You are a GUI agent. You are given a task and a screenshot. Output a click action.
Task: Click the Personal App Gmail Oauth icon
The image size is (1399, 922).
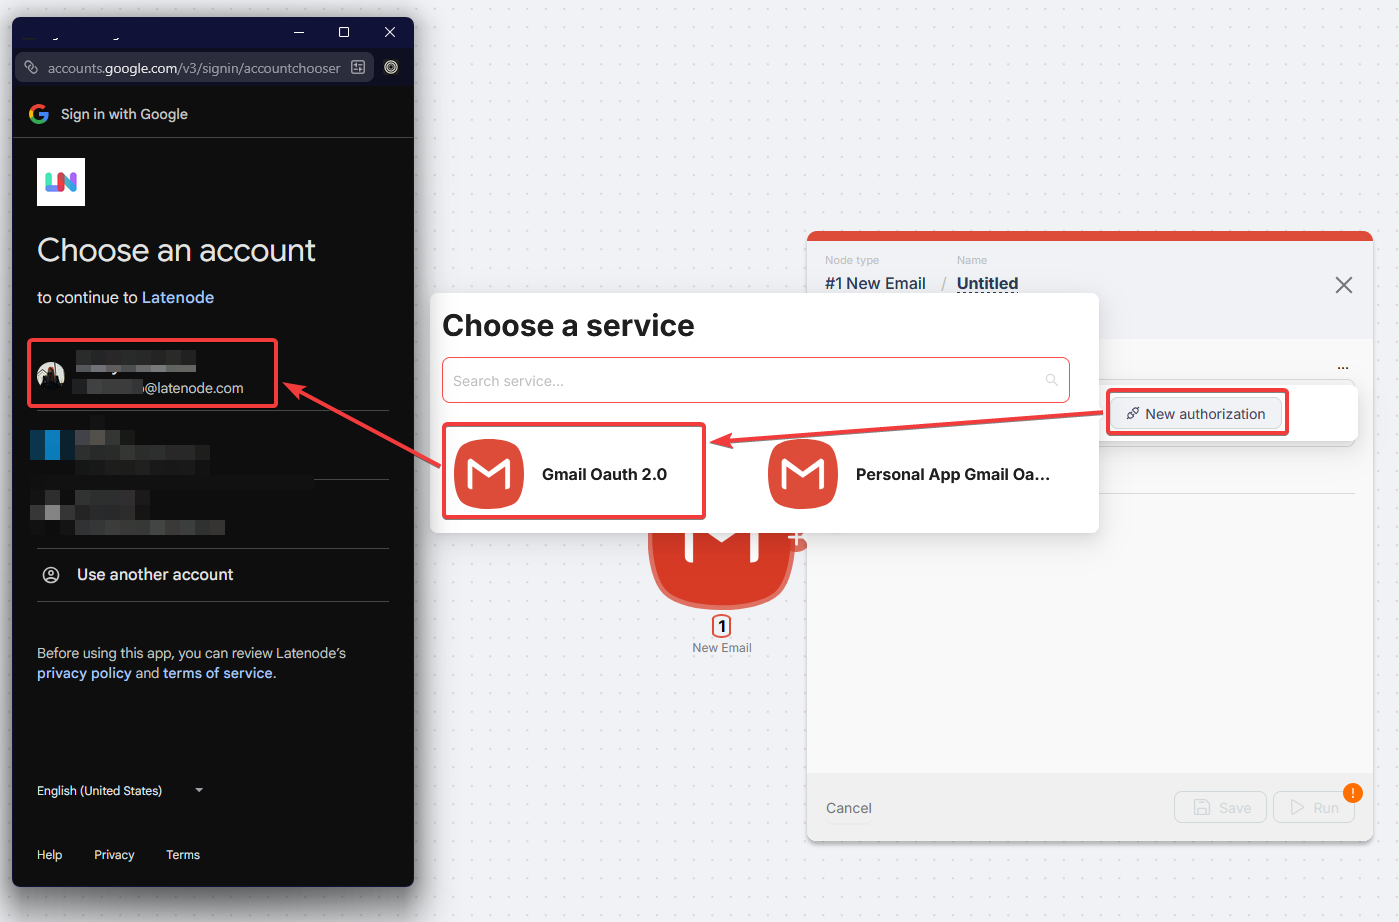point(802,474)
